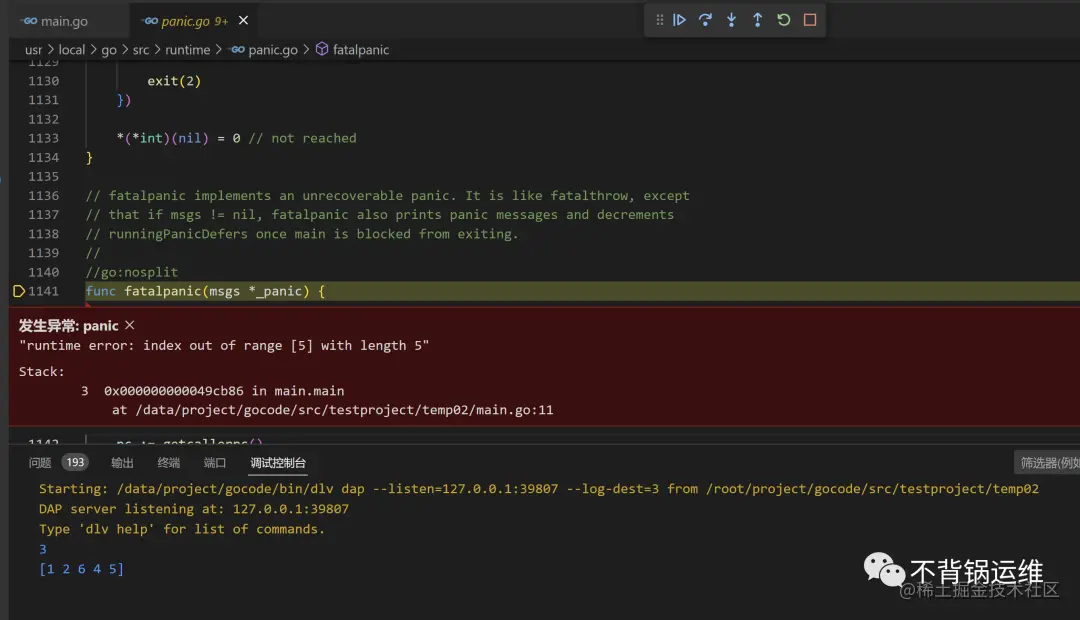The height and width of the screenshot is (620, 1080).
Task: Close the panic.go tab
Action: (x=243, y=21)
